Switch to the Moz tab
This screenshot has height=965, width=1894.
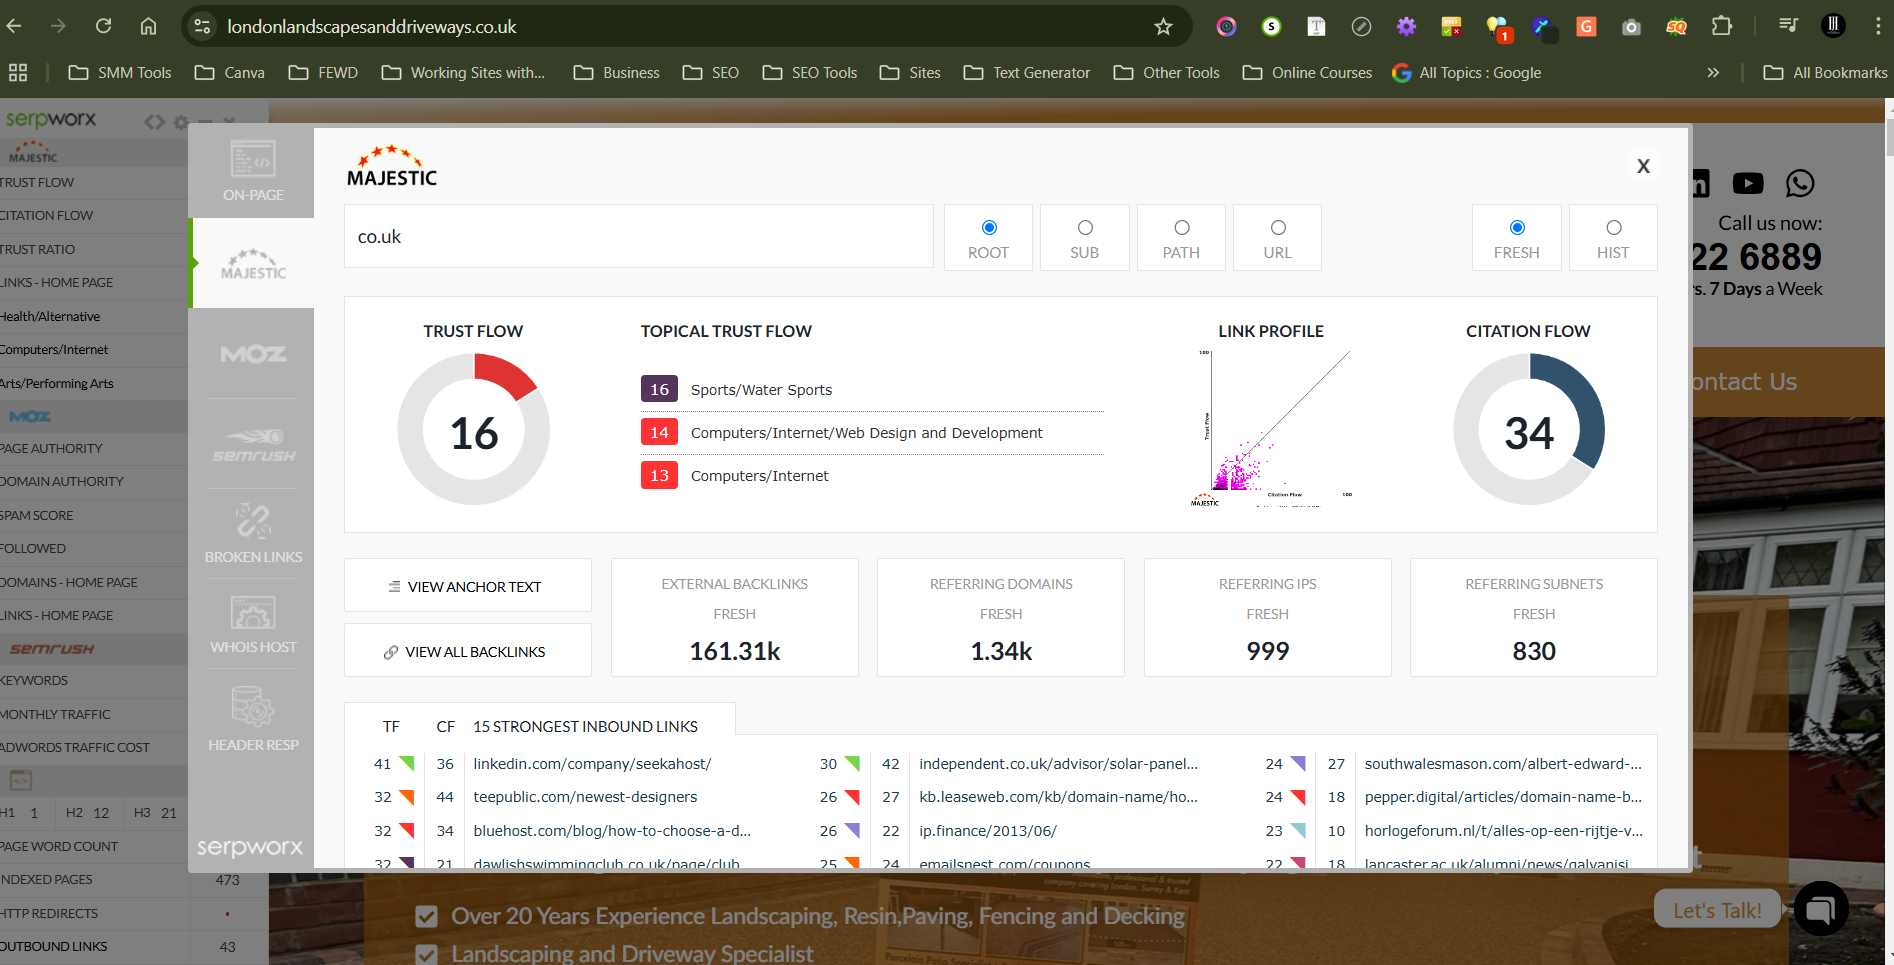tap(253, 354)
